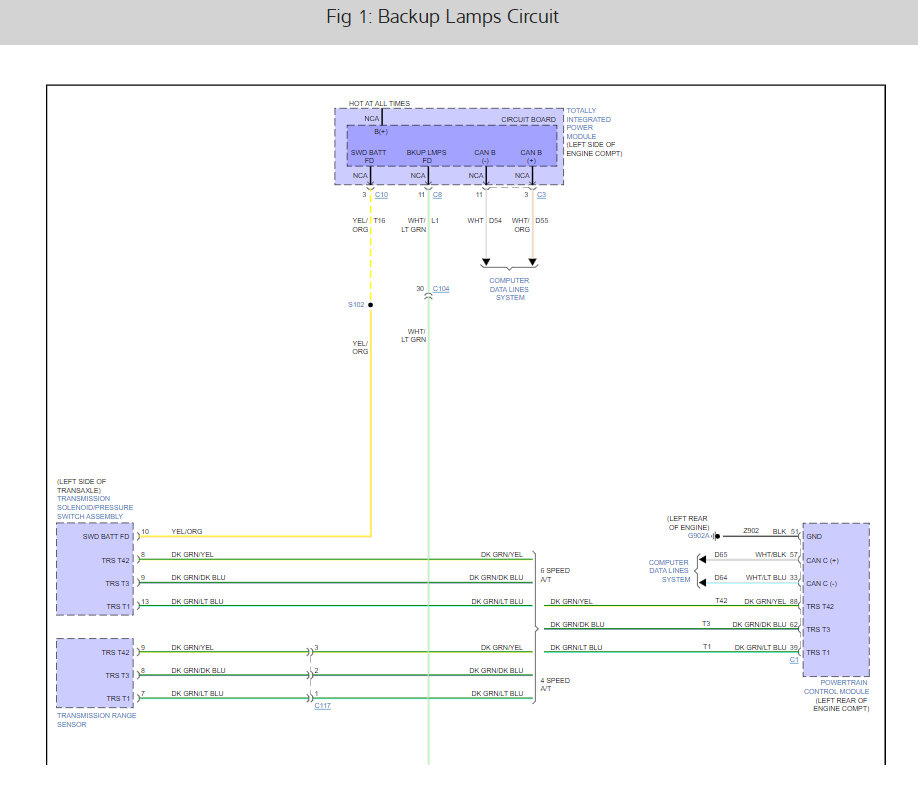
Task: Click the 'HOT AT ALL TIMES' label
Action: [x=379, y=104]
